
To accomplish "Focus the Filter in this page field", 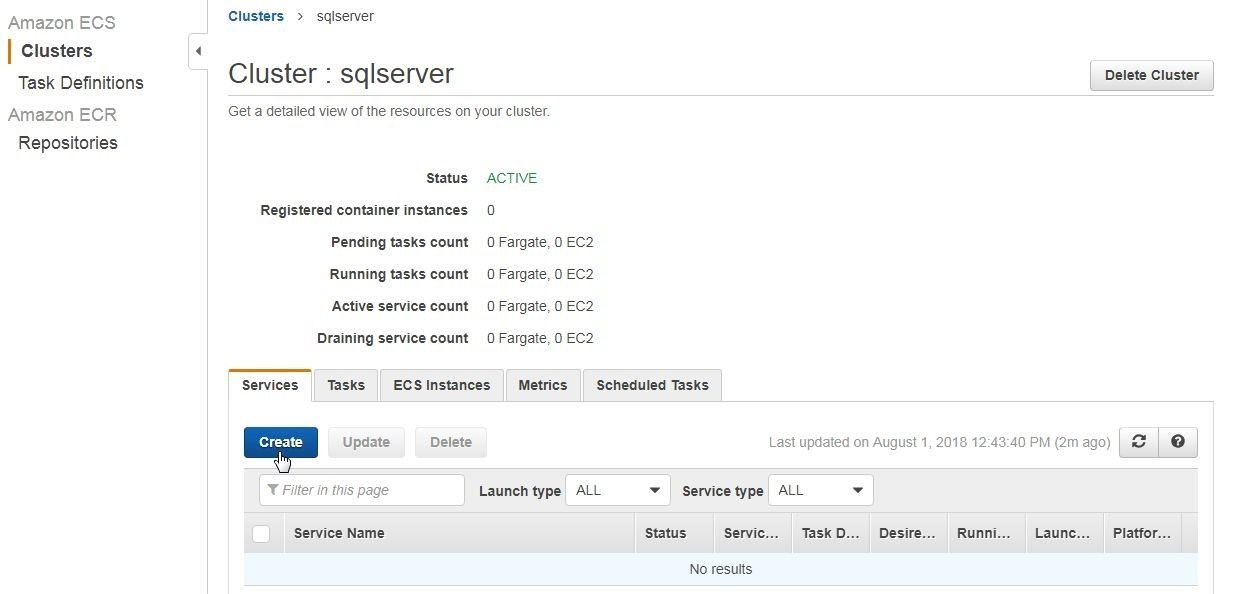I will pyautogui.click(x=362, y=490).
